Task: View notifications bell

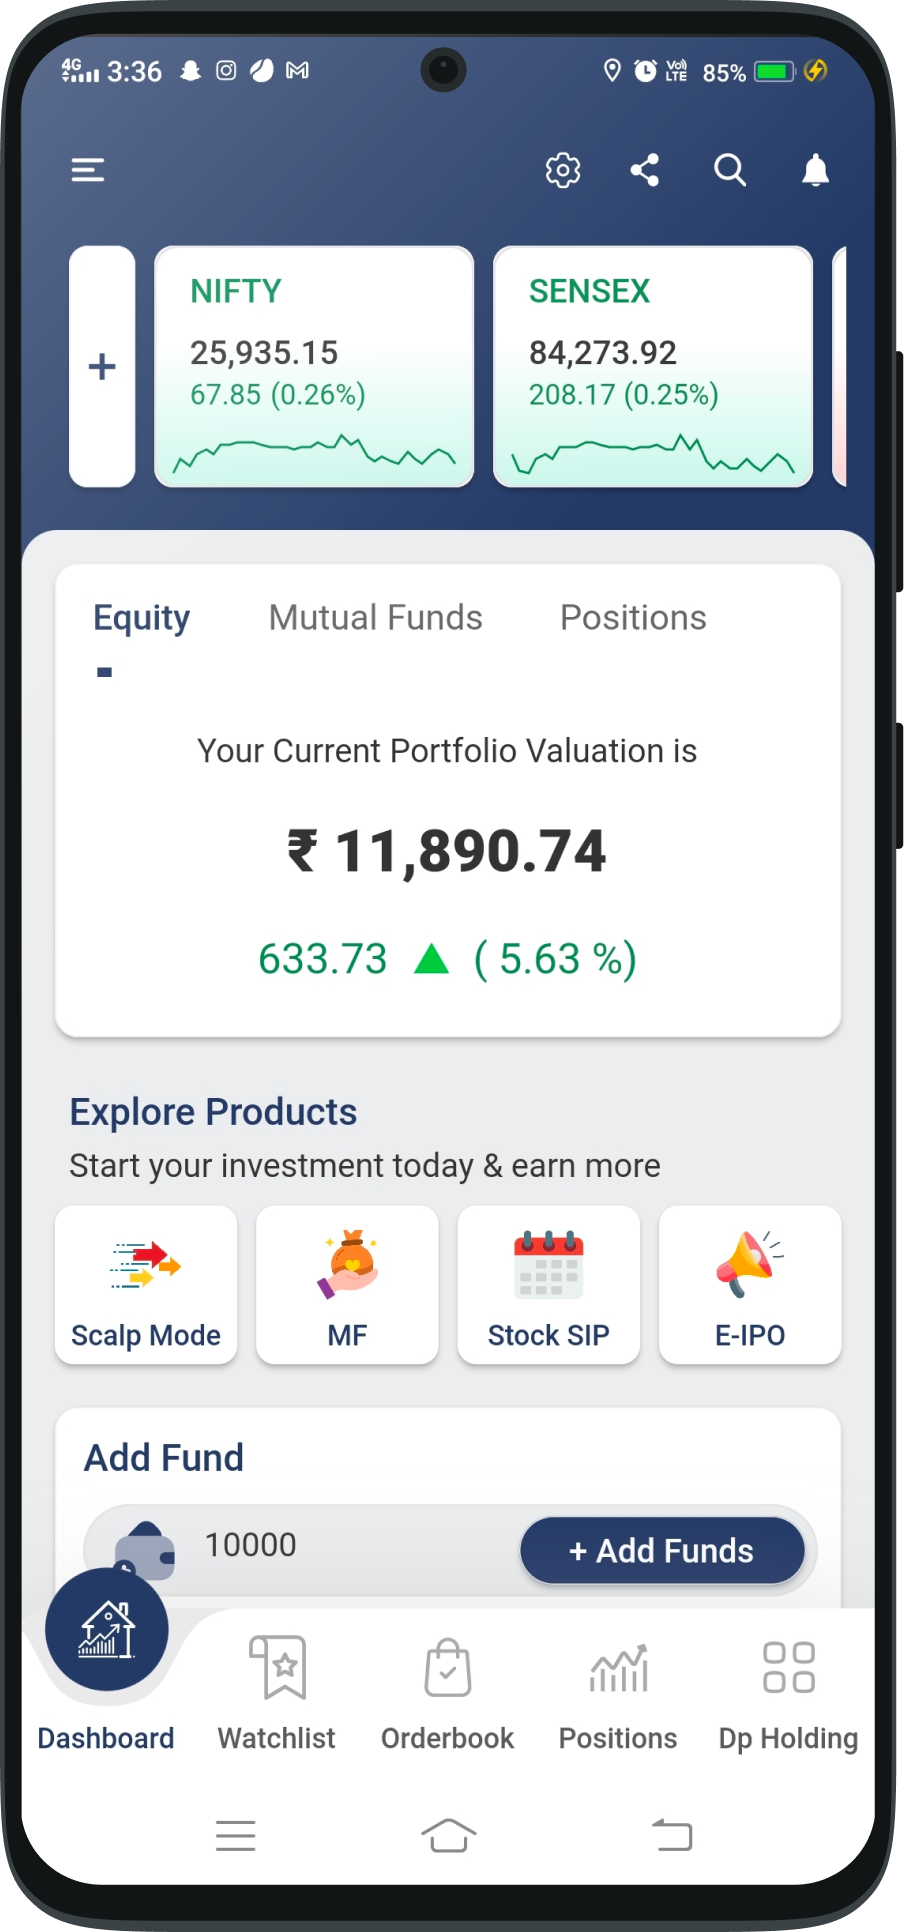Action: [x=816, y=171]
